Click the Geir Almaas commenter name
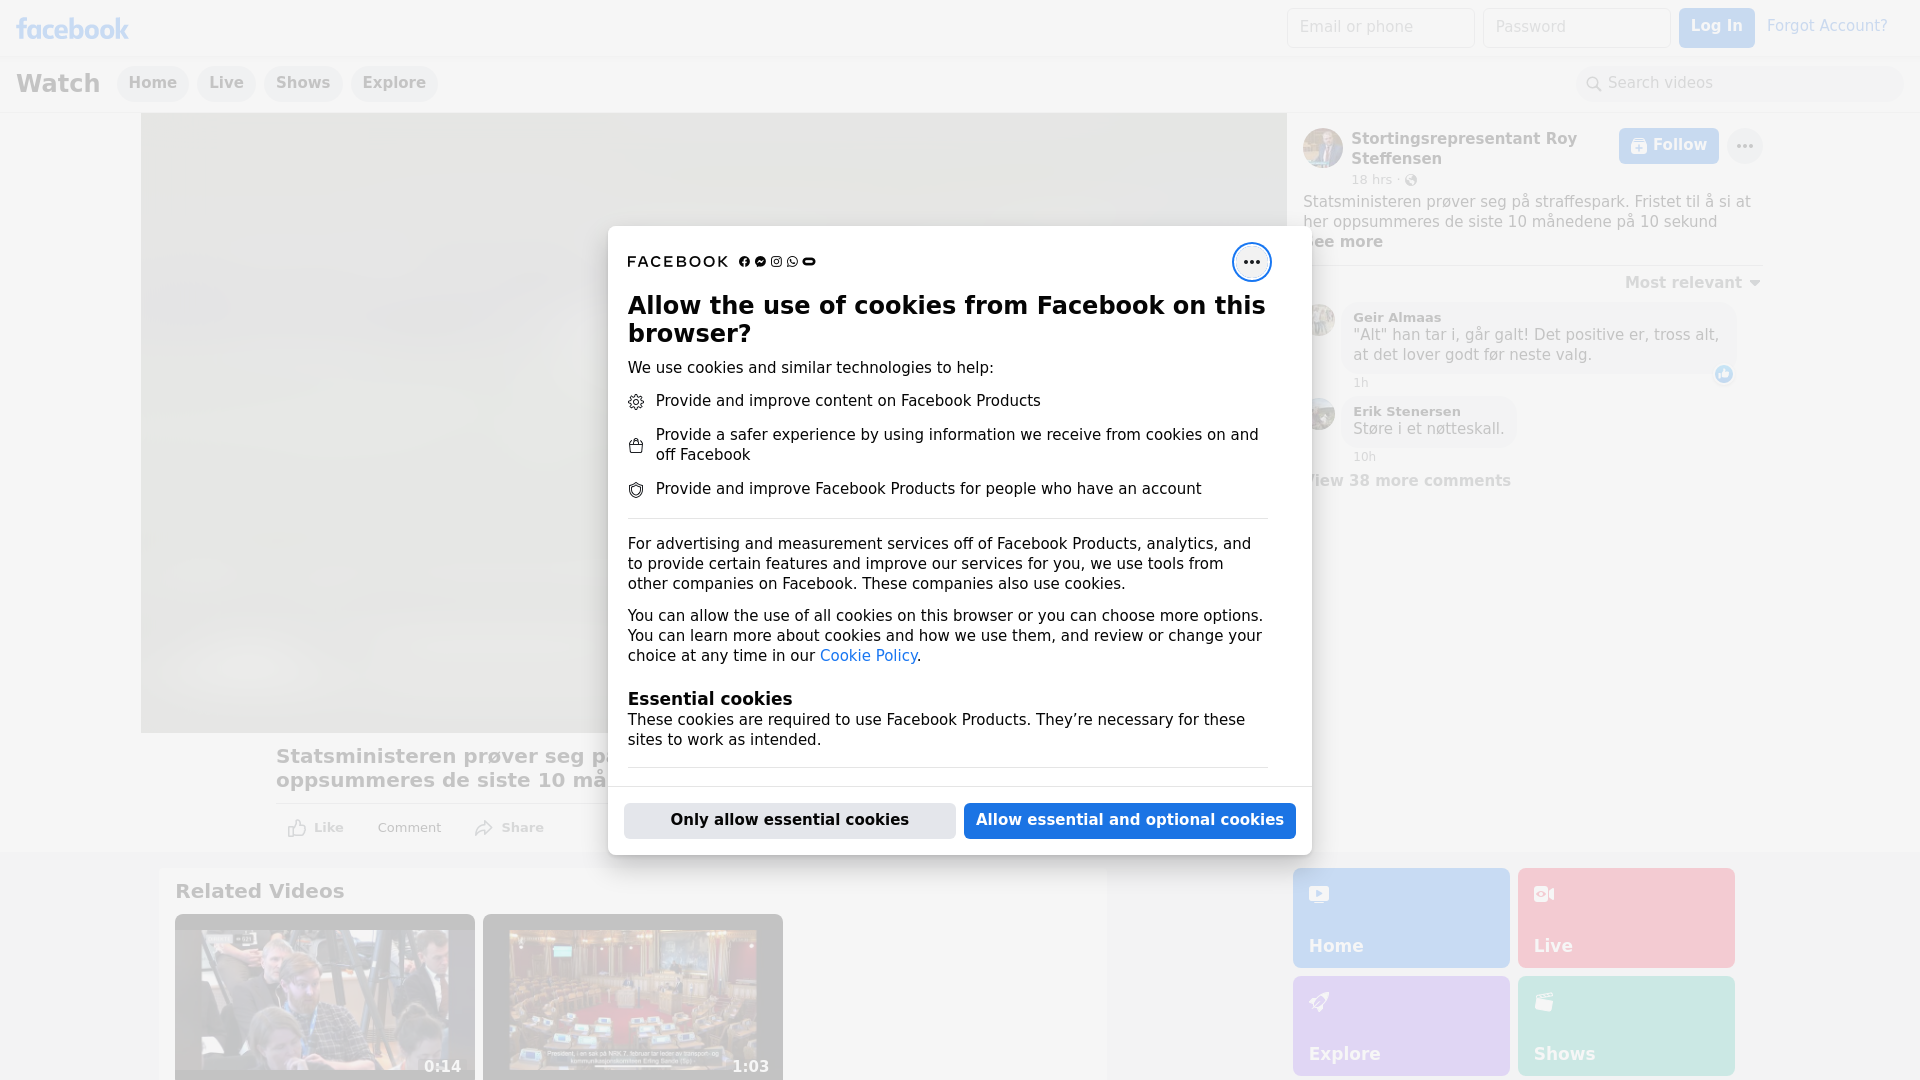 pyautogui.click(x=1397, y=318)
